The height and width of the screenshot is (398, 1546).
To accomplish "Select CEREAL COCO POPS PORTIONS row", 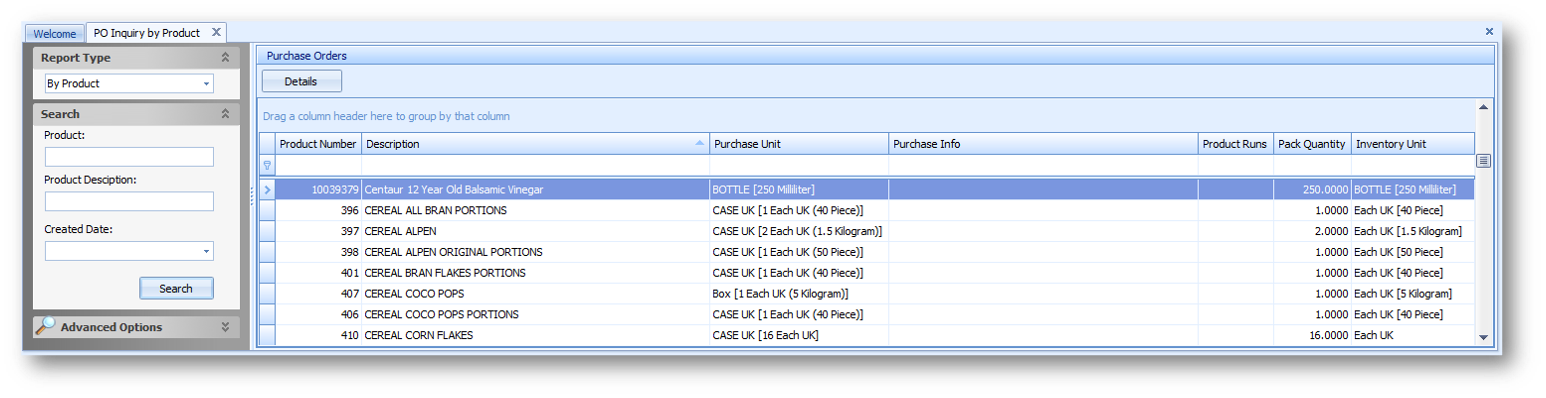I will coord(867,314).
